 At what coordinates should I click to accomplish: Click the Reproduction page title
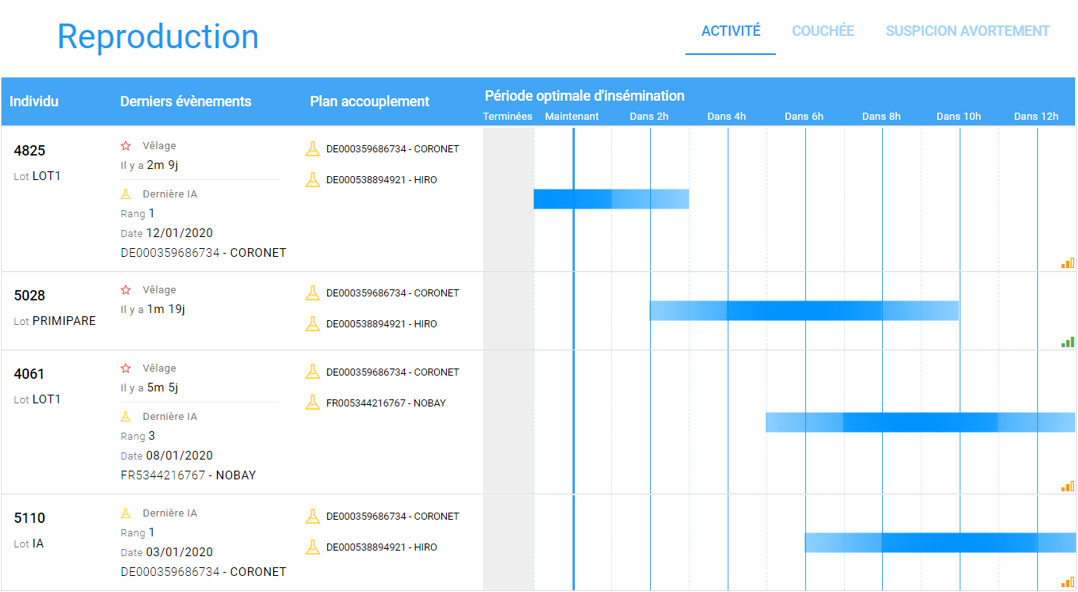click(157, 36)
